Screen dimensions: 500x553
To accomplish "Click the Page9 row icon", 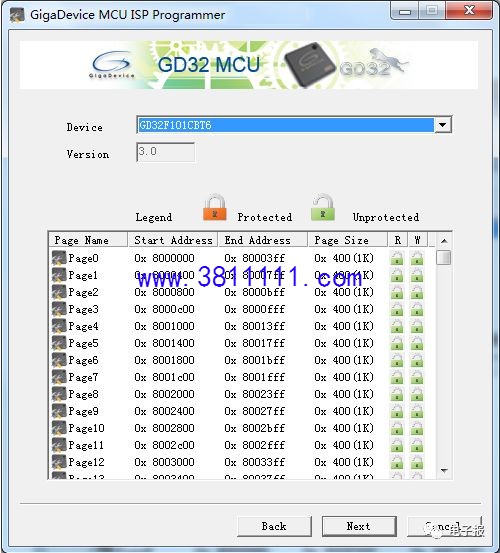I will click(59, 411).
